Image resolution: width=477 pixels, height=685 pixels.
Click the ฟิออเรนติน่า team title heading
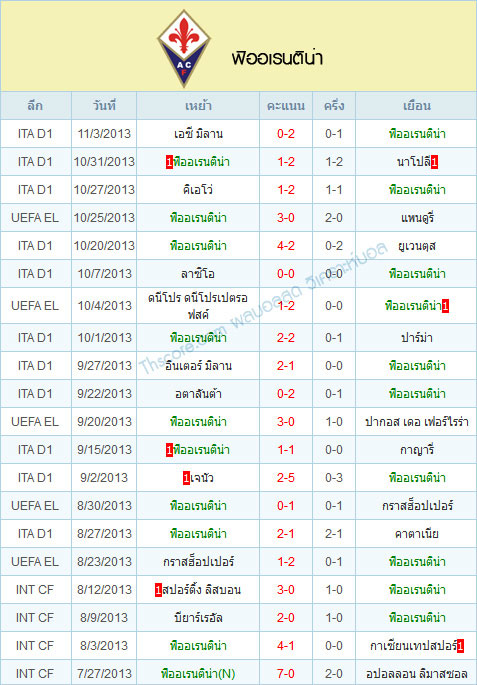click(x=277, y=58)
